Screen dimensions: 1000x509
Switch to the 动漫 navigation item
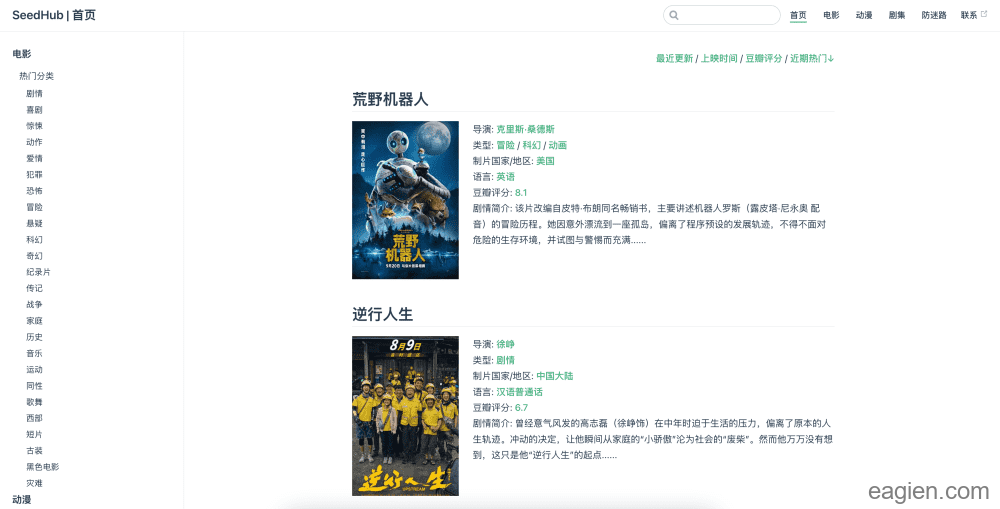point(864,15)
